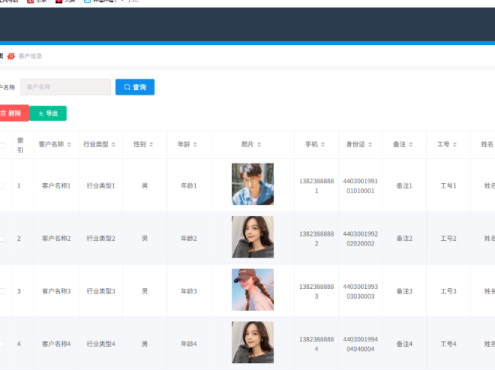This screenshot has width=495, height=370.
Task: Open the photo thumbnail of 客户名称1
Action: pos(253,184)
